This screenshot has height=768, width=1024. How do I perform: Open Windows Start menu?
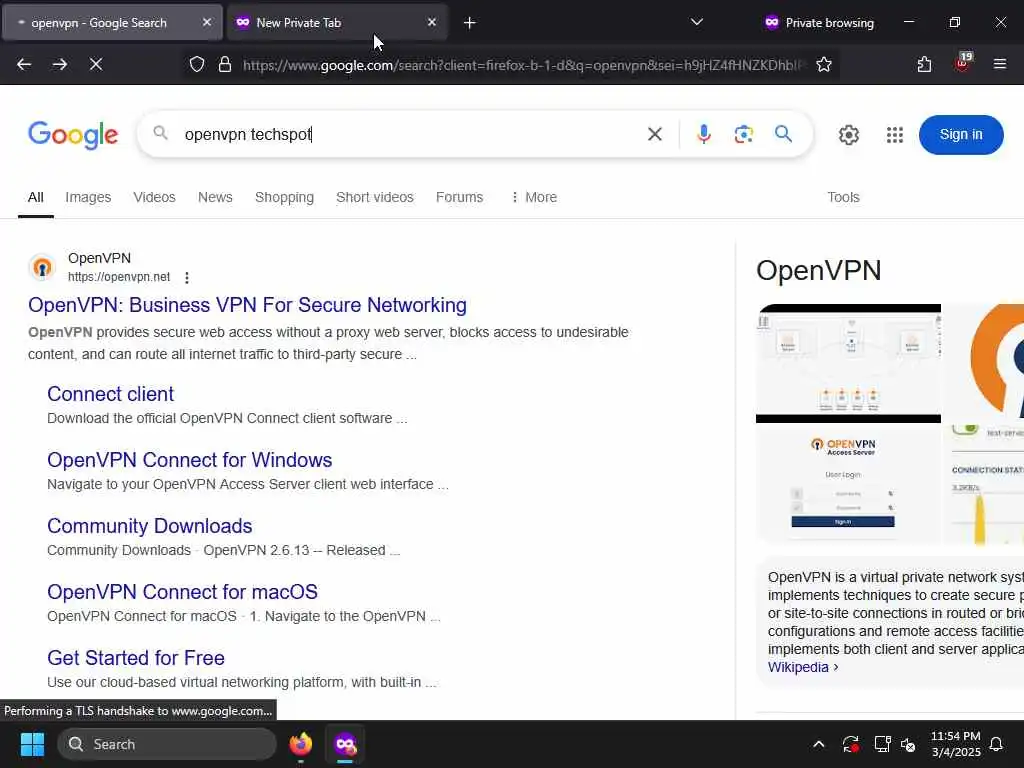click(x=32, y=744)
